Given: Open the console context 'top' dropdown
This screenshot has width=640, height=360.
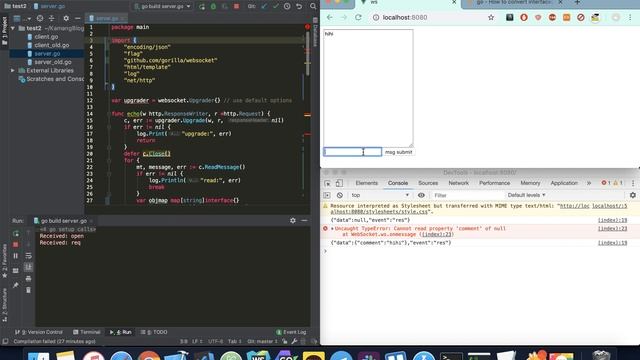Looking at the screenshot, I should pos(380,196).
